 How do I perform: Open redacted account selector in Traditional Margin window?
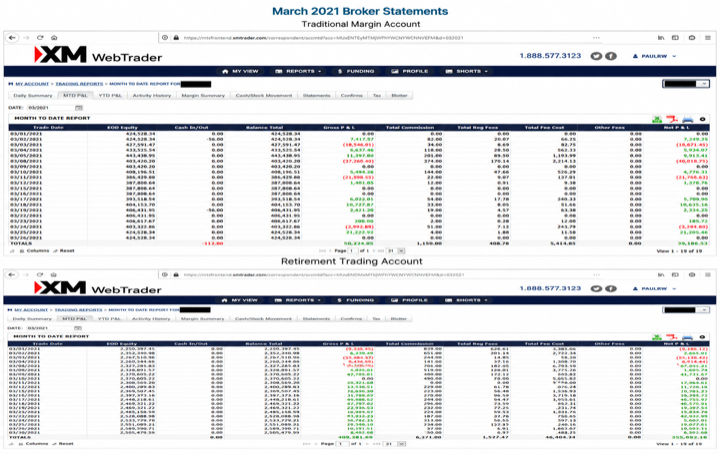tap(686, 84)
